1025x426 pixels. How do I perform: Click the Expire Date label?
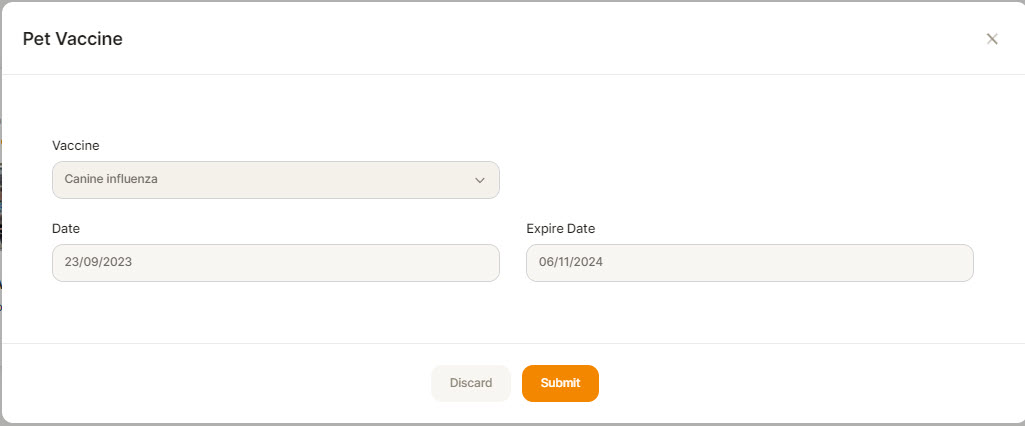pos(561,229)
